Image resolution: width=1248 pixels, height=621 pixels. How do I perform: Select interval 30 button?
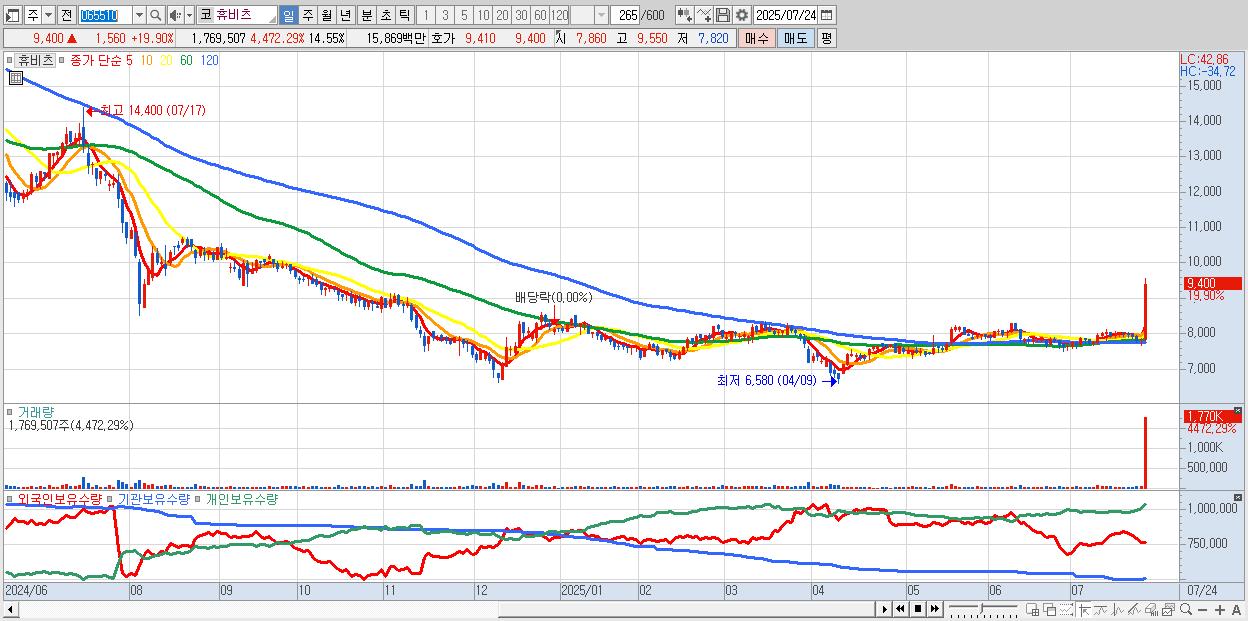click(x=520, y=15)
